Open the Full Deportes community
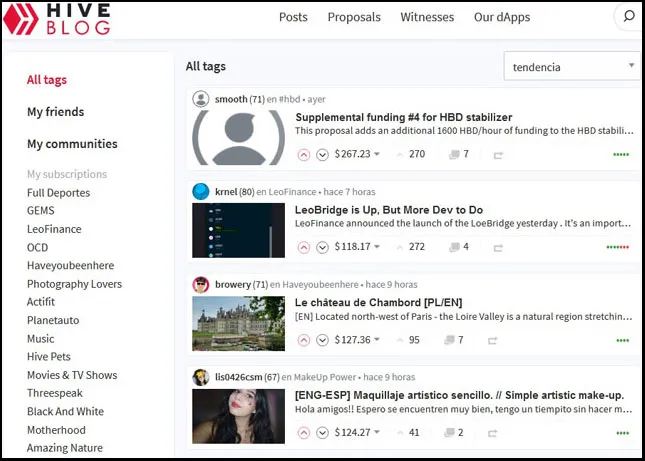The height and width of the screenshot is (461, 645). [x=58, y=192]
